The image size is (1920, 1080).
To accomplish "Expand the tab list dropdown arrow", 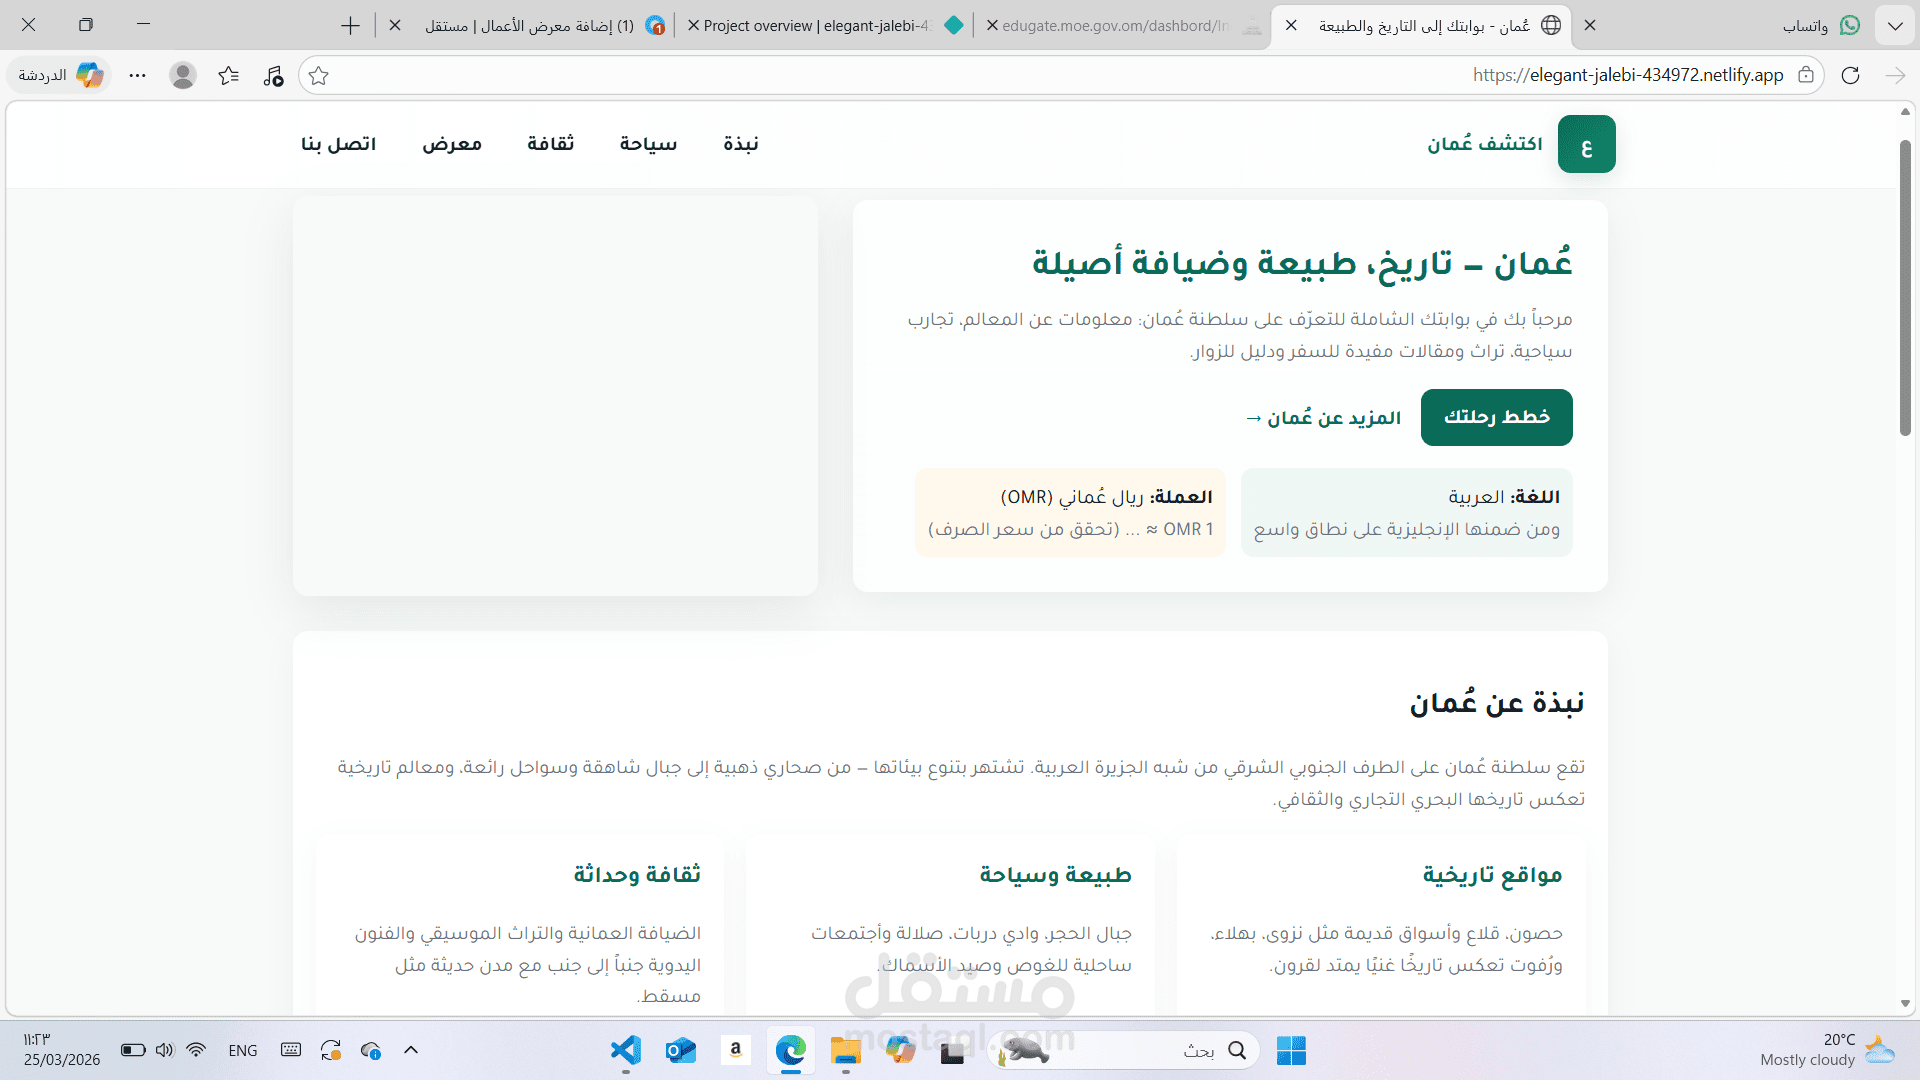I will pos(1895,26).
